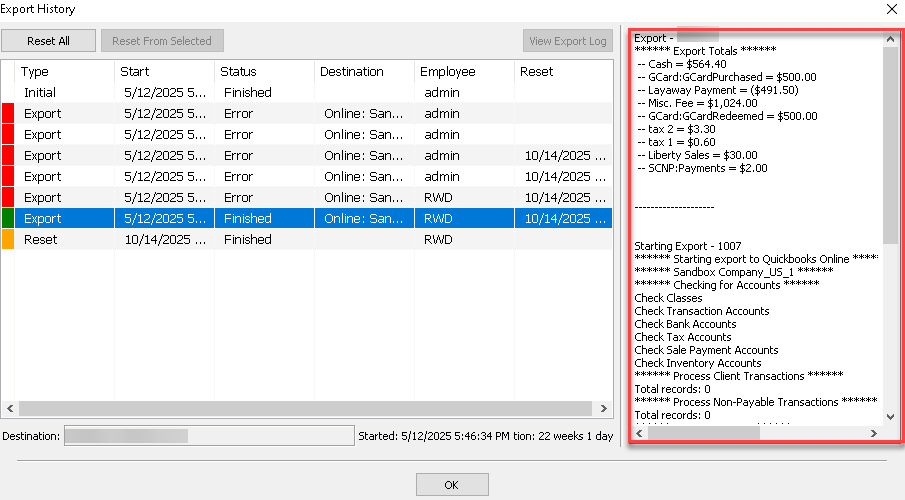Sort by the Type column header
The image size is (905, 500).
pyautogui.click(x=65, y=72)
